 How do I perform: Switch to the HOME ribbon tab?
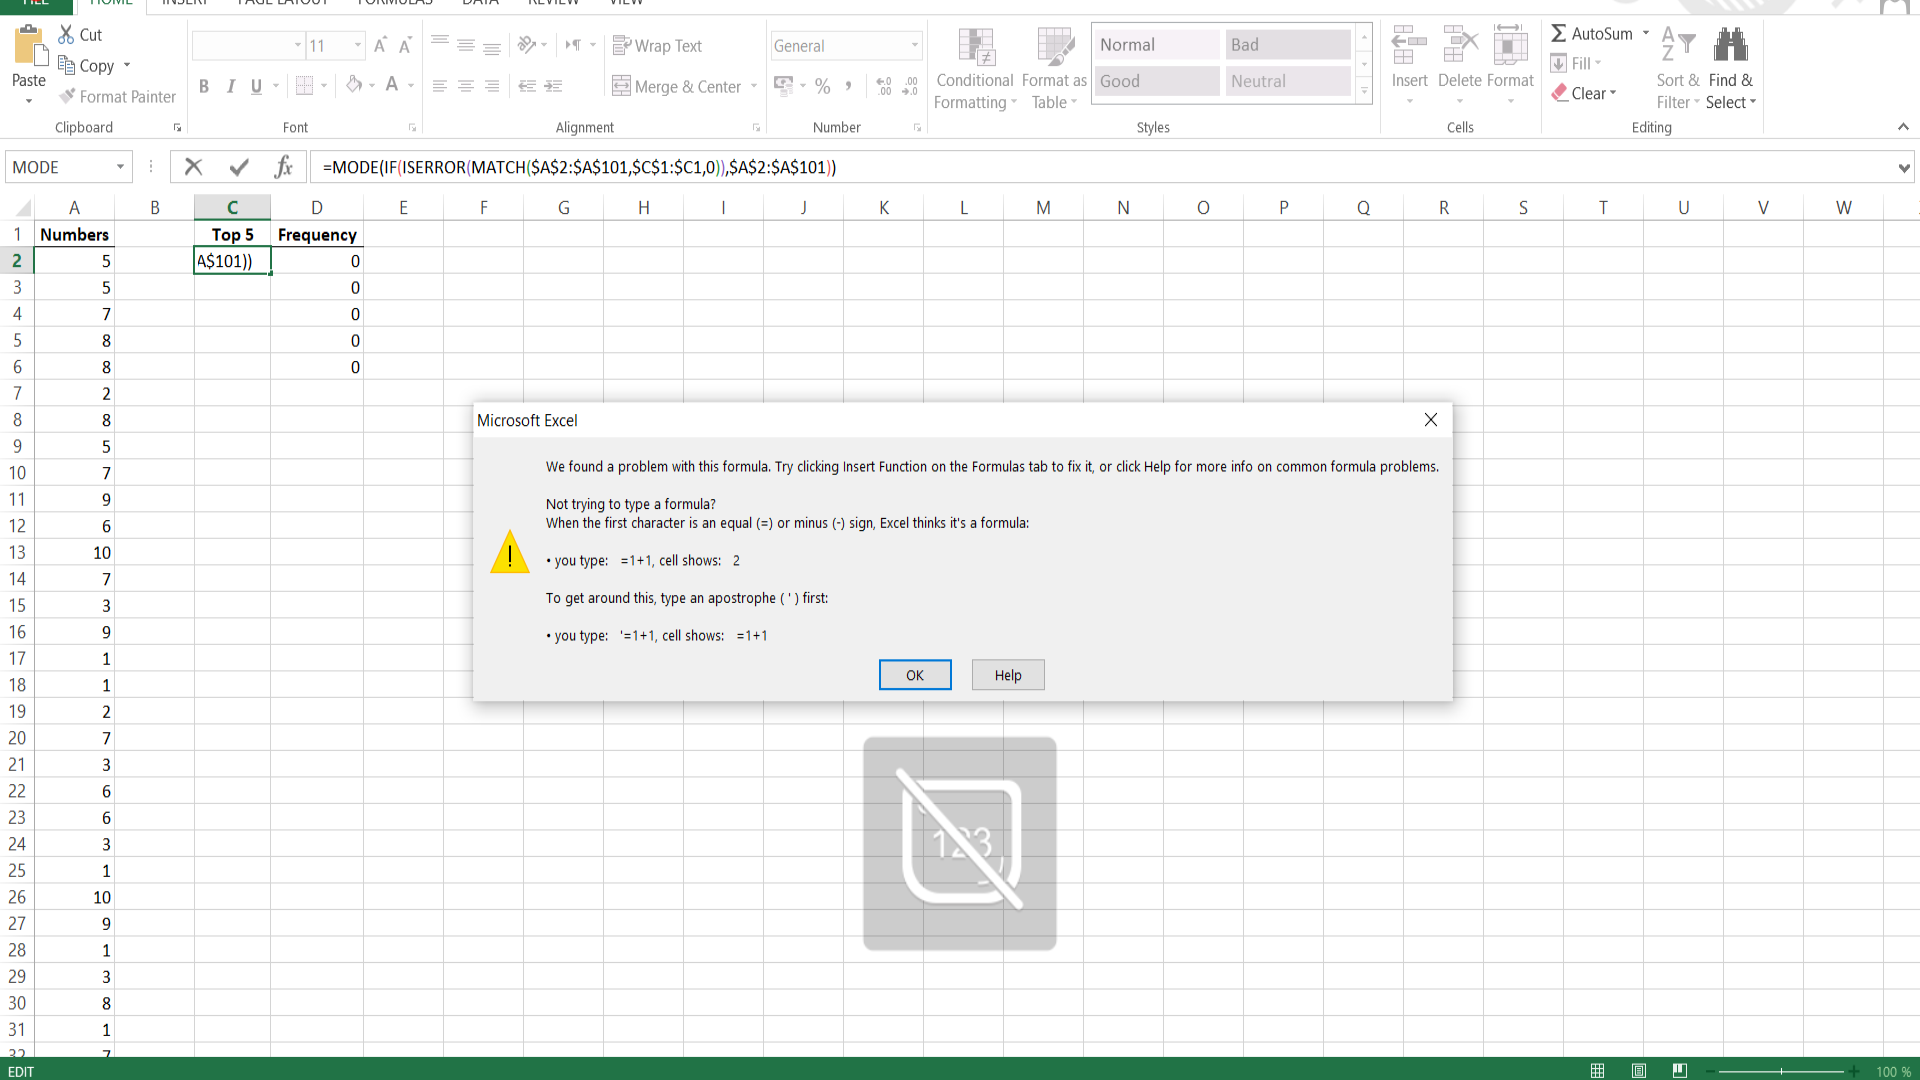click(x=110, y=3)
